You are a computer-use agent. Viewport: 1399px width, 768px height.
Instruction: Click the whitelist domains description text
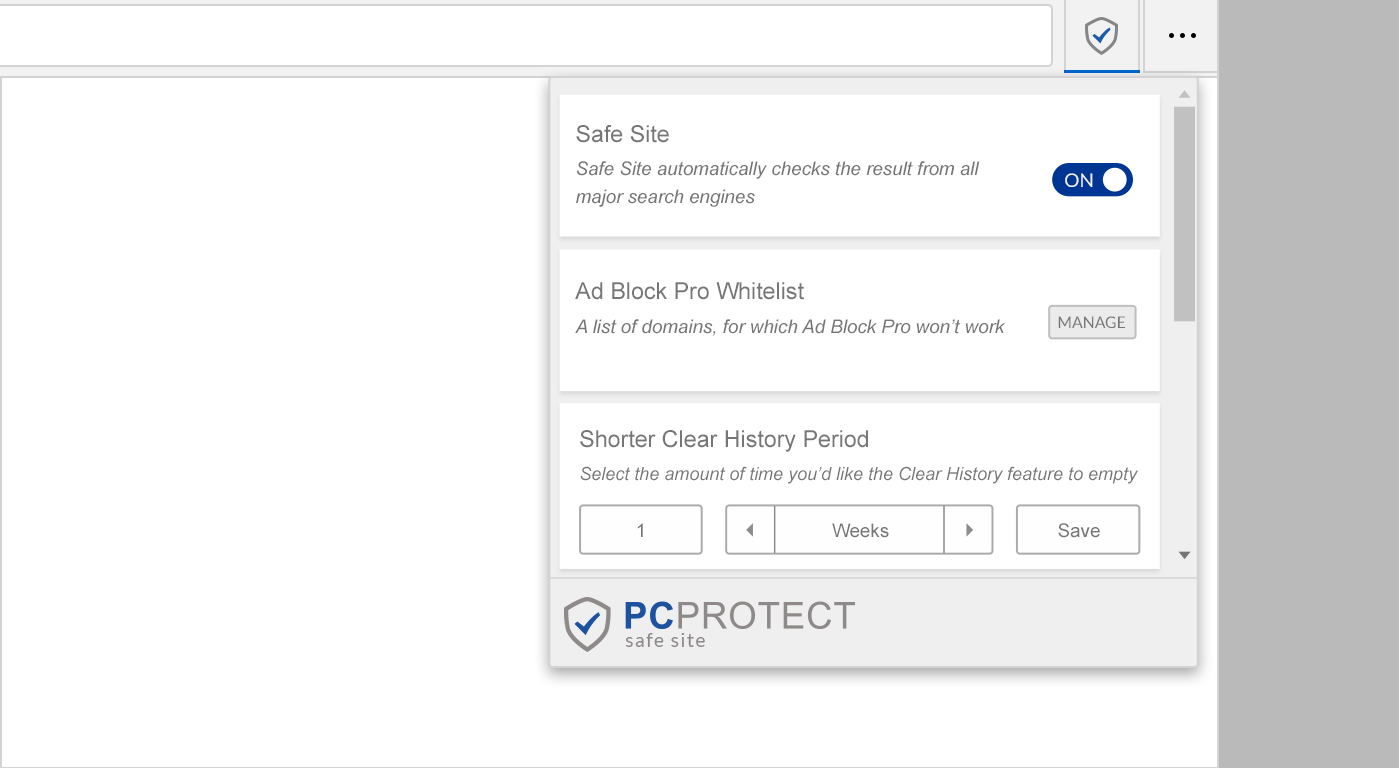coord(790,326)
